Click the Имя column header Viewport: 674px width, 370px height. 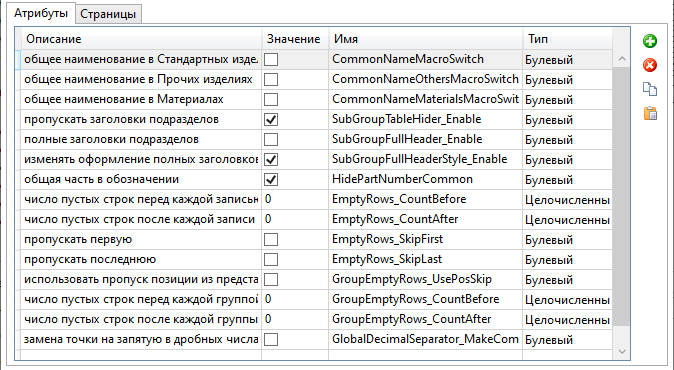(426, 39)
